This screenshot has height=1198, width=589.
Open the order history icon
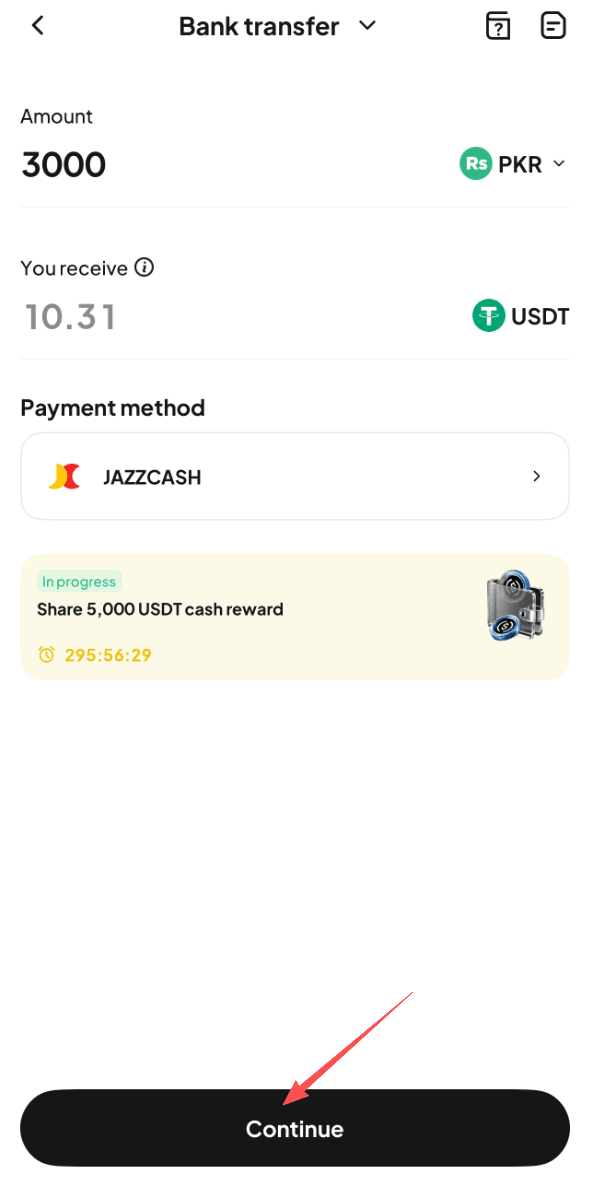(x=553, y=26)
